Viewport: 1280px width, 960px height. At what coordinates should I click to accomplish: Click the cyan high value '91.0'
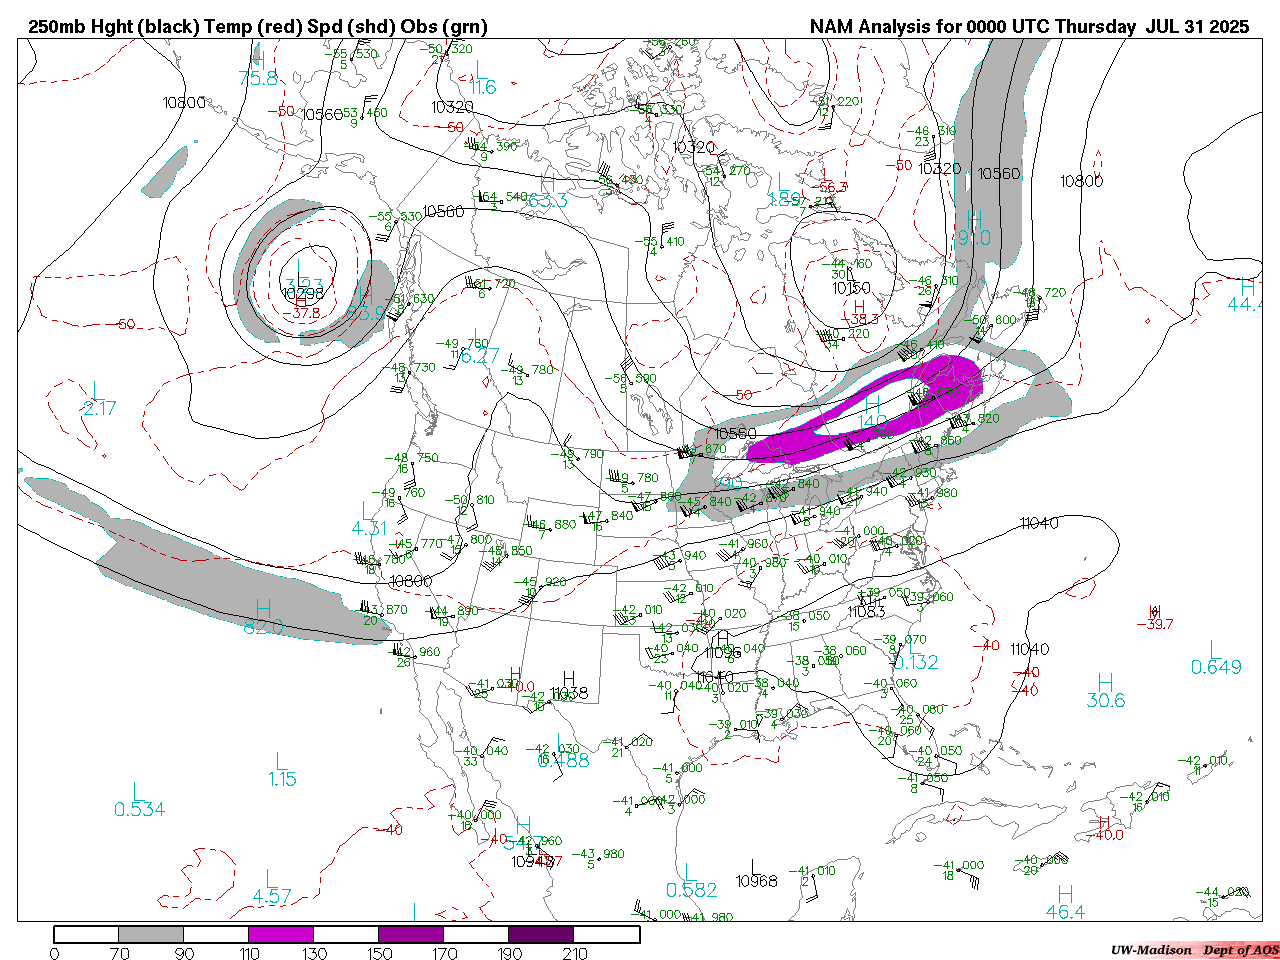click(x=973, y=238)
